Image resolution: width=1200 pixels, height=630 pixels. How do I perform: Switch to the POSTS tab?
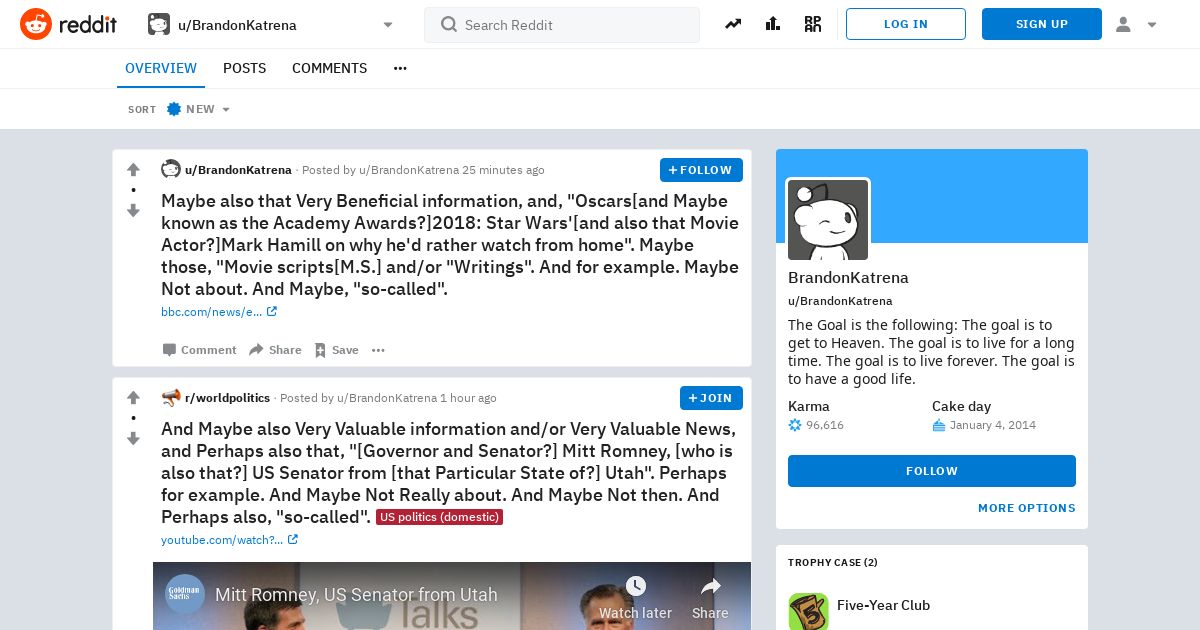pos(244,68)
